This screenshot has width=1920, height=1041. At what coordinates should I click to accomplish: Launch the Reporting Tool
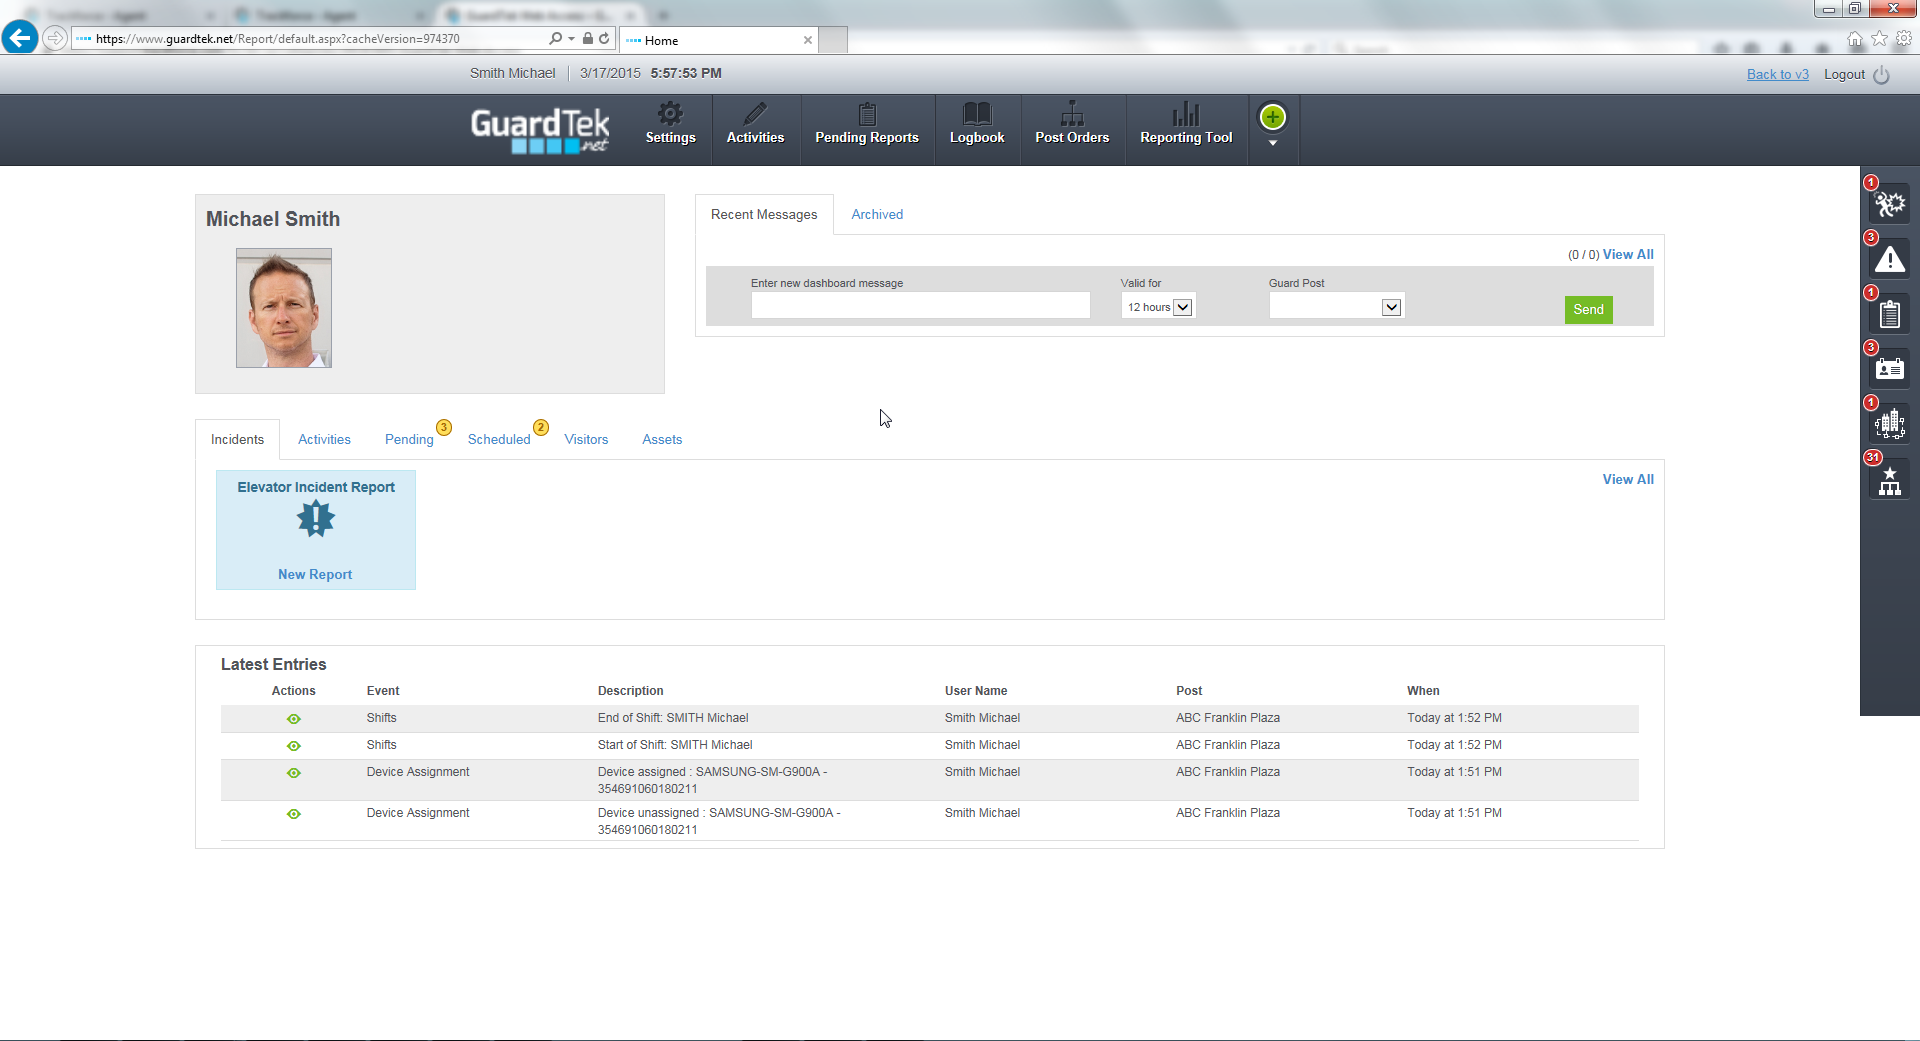click(1185, 128)
